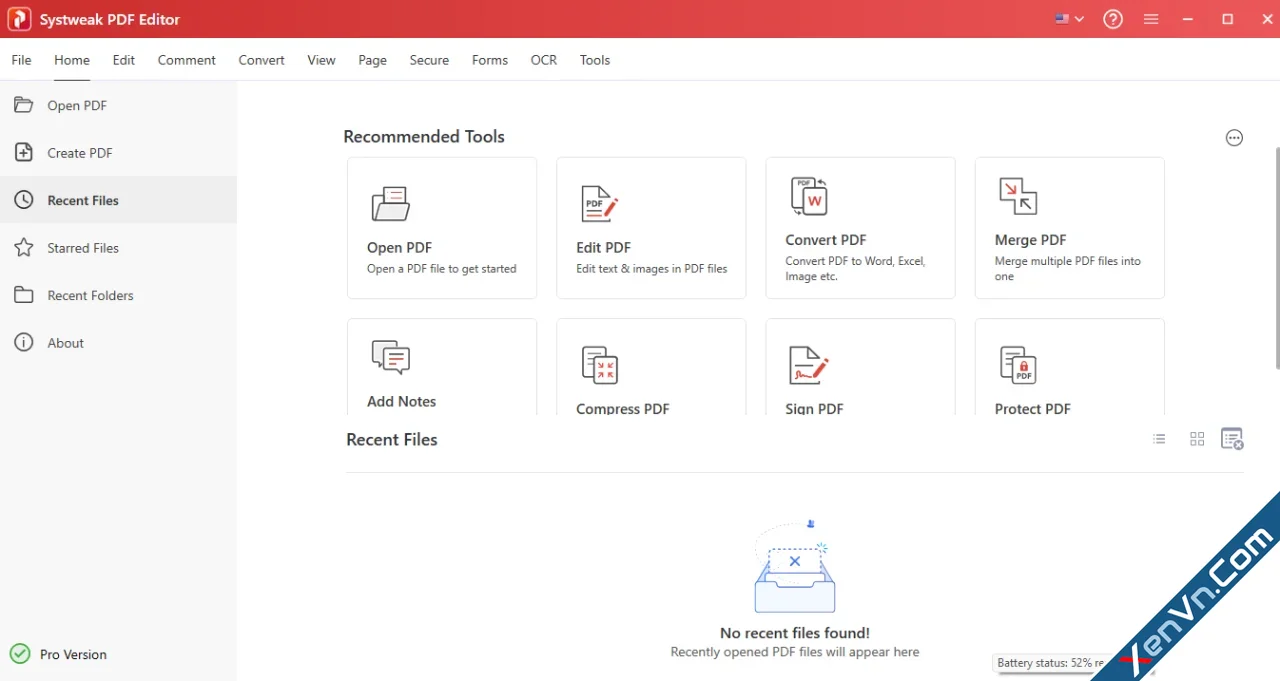This screenshot has height=681, width=1280.
Task: Open the About page
Action: (66, 343)
